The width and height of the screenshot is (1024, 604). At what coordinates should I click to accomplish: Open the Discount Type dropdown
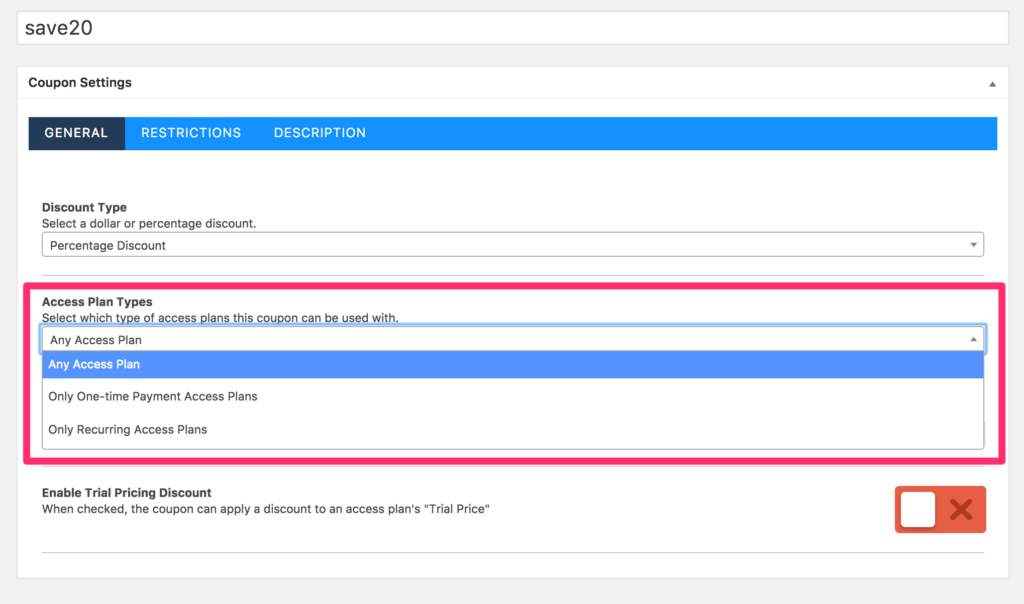(513, 245)
